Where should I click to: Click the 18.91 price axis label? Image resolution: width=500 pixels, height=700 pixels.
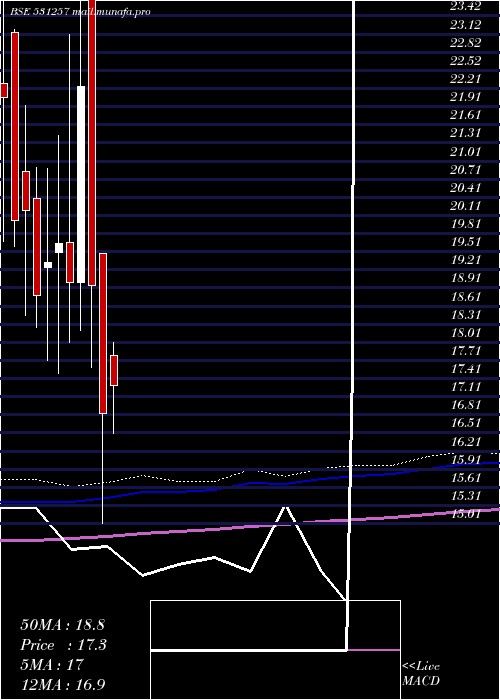coord(465,278)
